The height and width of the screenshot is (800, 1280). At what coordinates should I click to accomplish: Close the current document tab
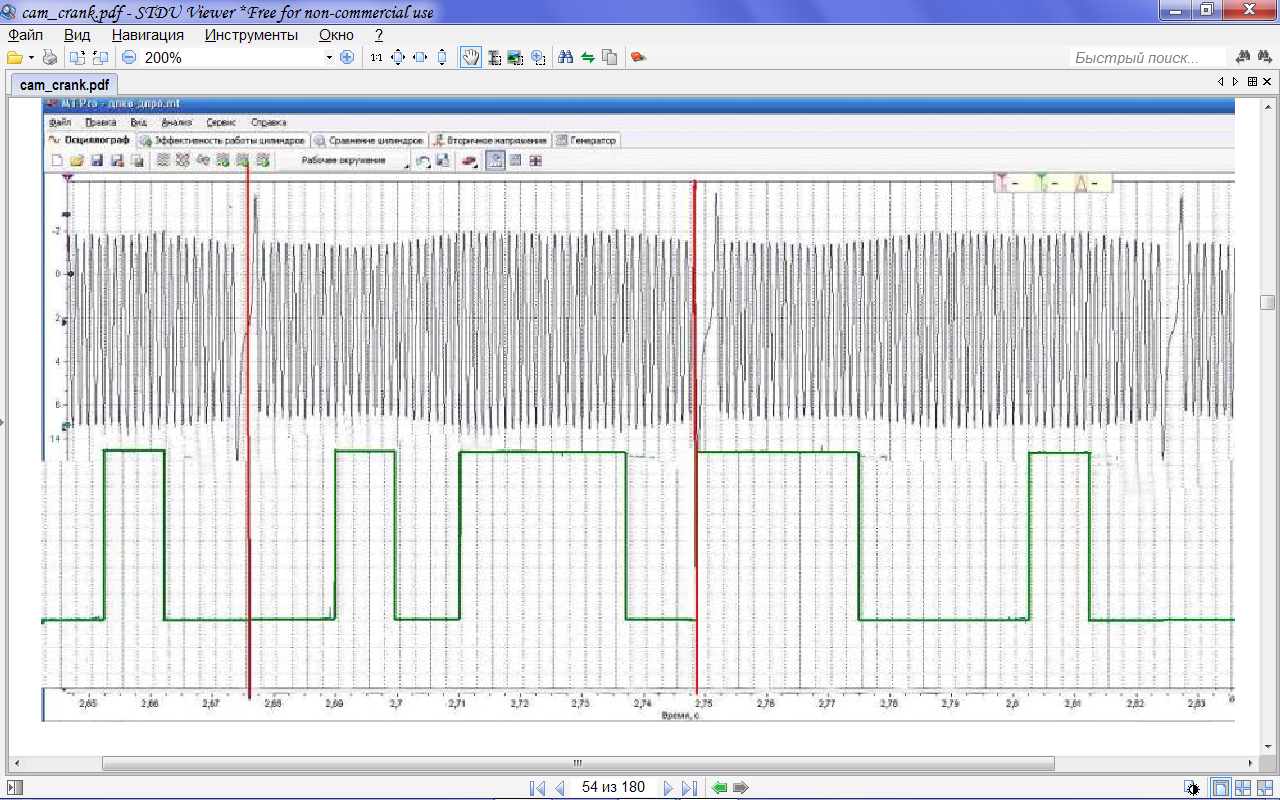tap(1267, 82)
